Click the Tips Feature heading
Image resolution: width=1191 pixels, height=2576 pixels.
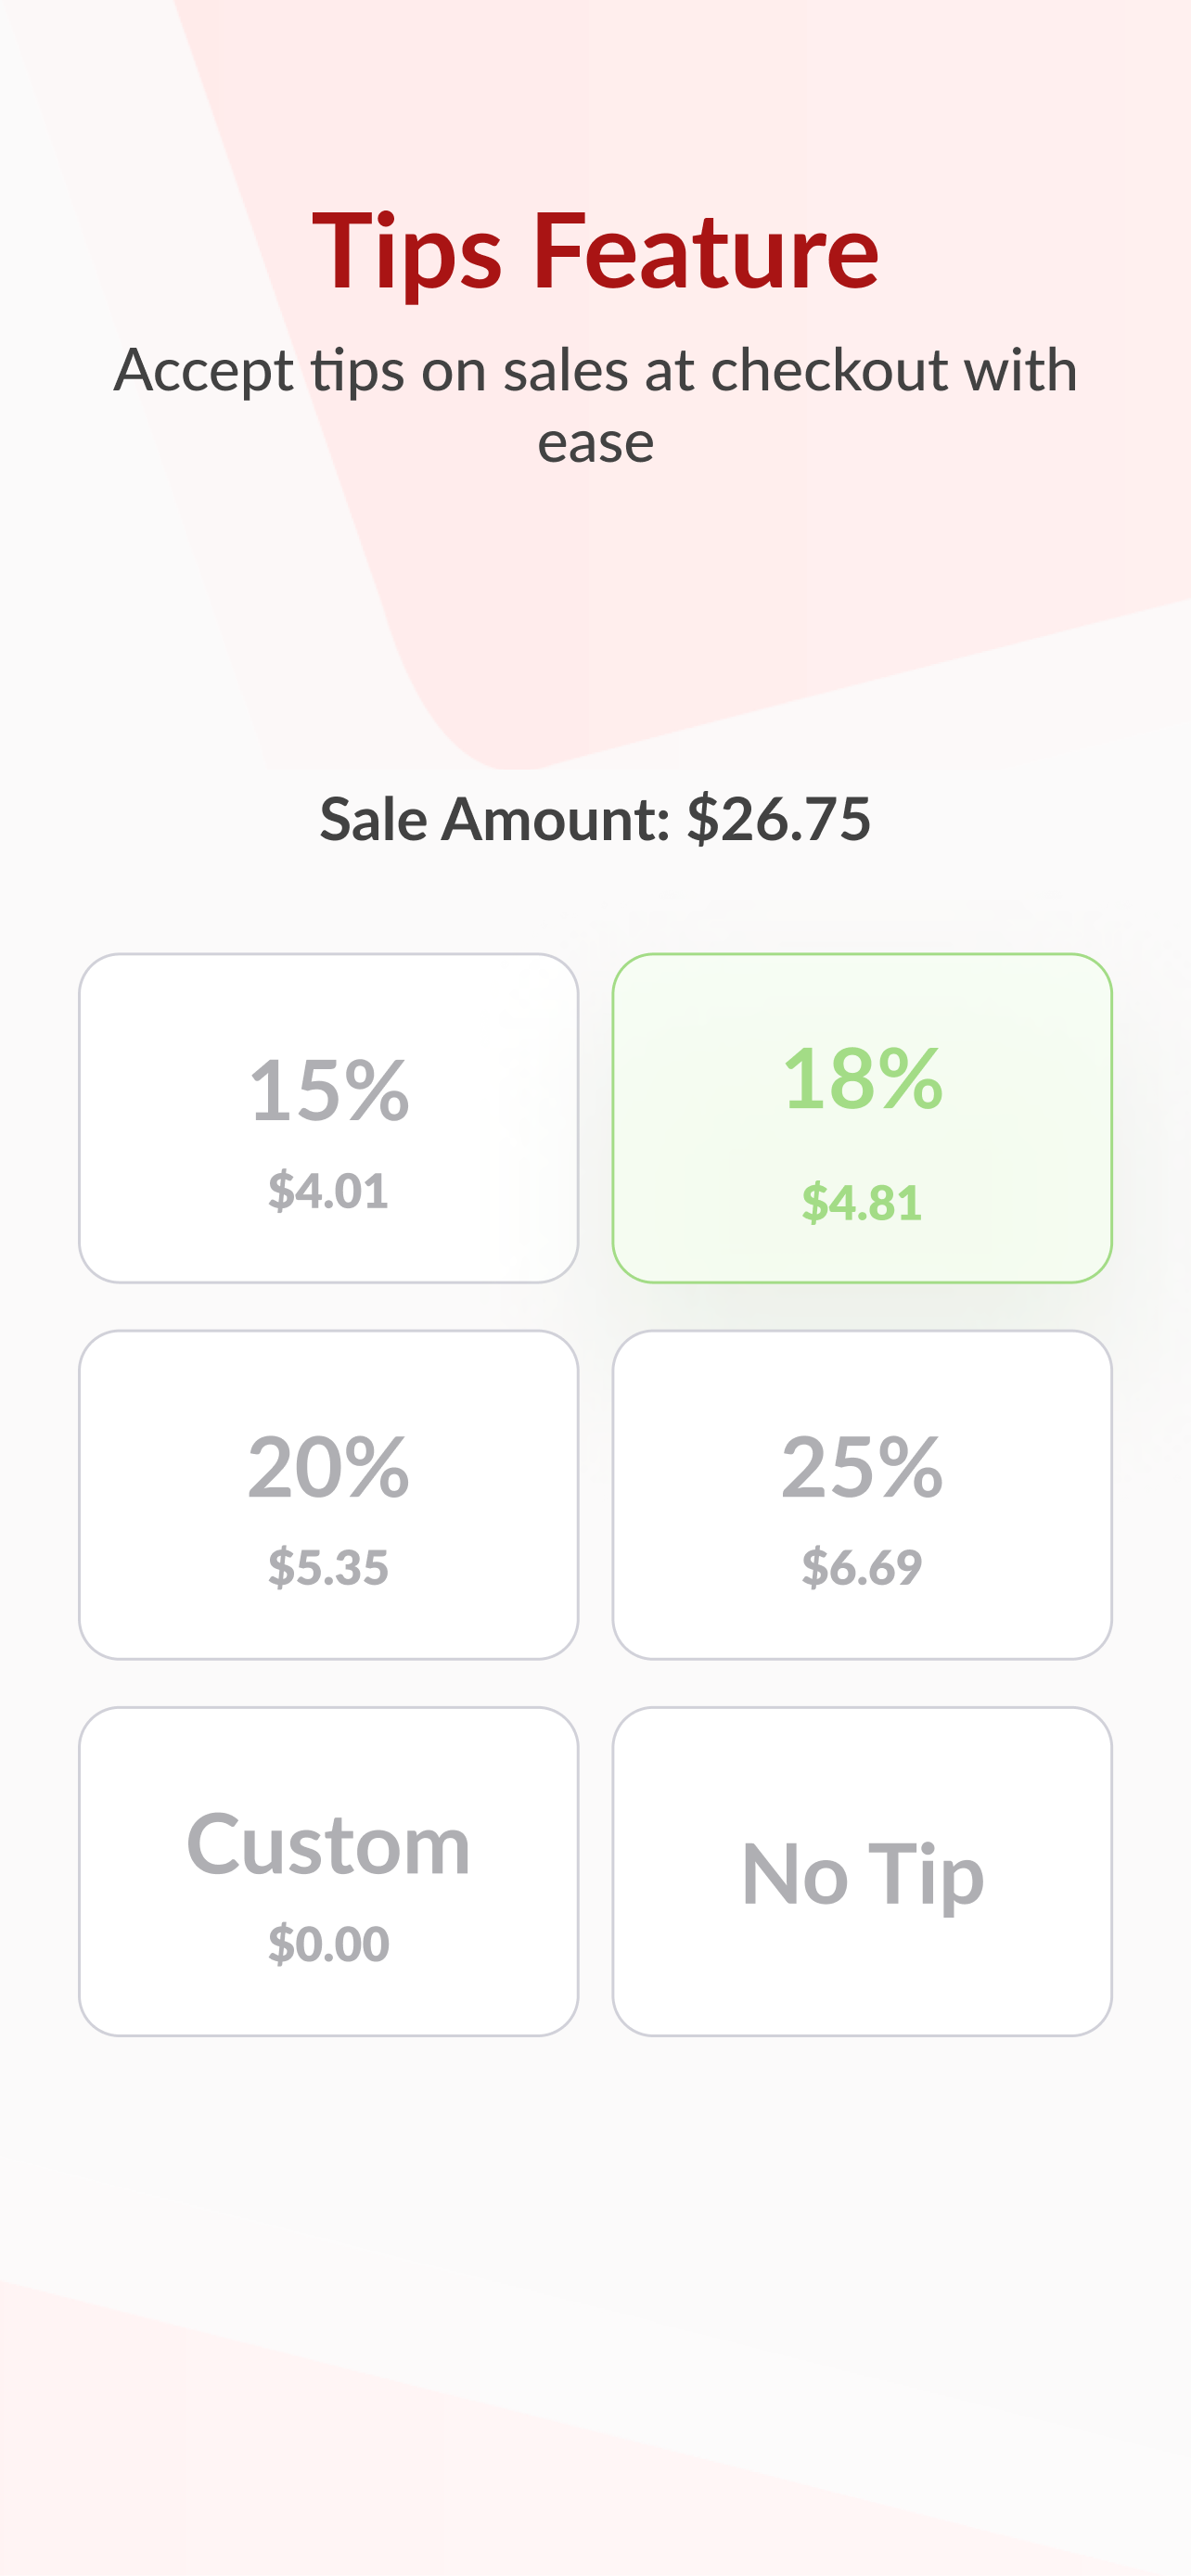(x=595, y=252)
